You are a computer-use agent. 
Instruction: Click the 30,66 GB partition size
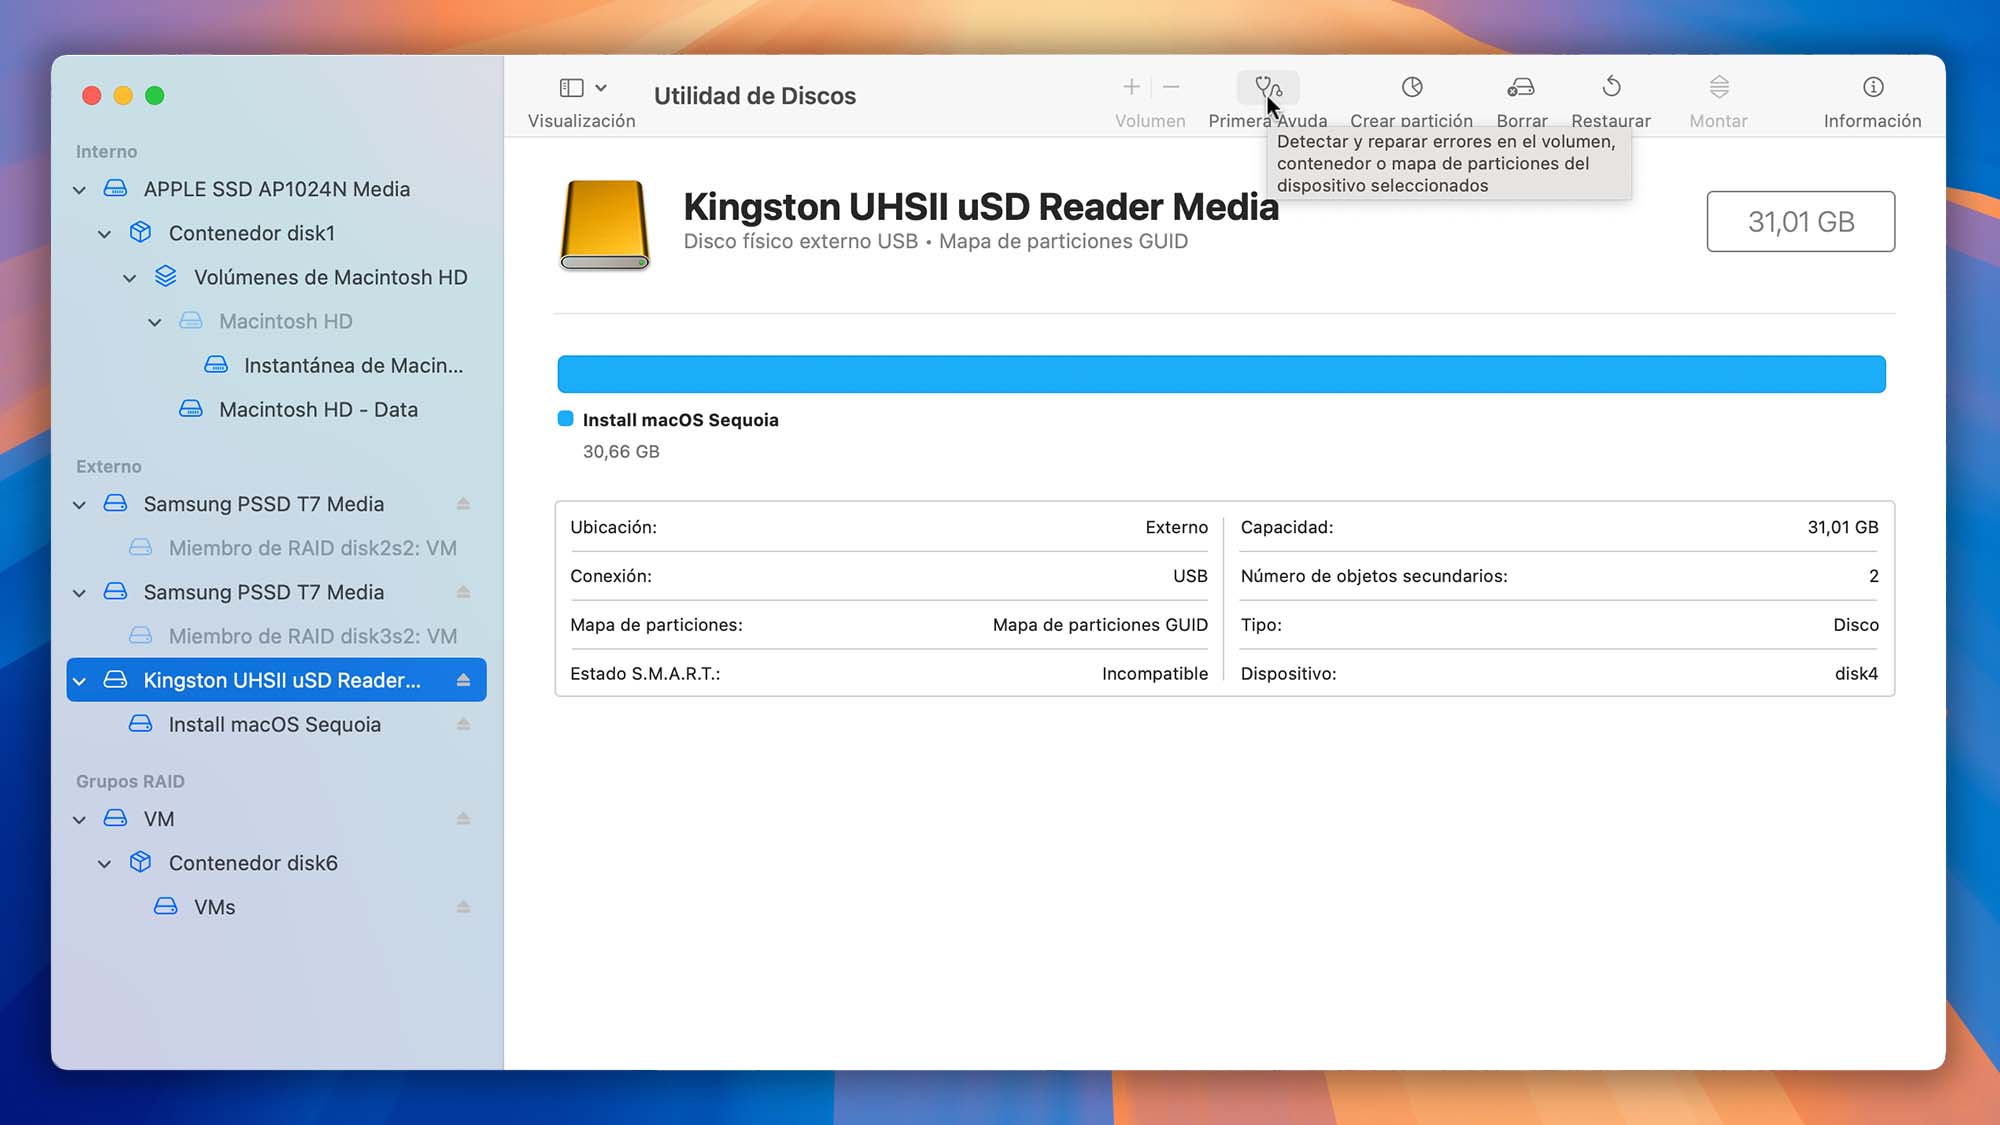pos(621,452)
